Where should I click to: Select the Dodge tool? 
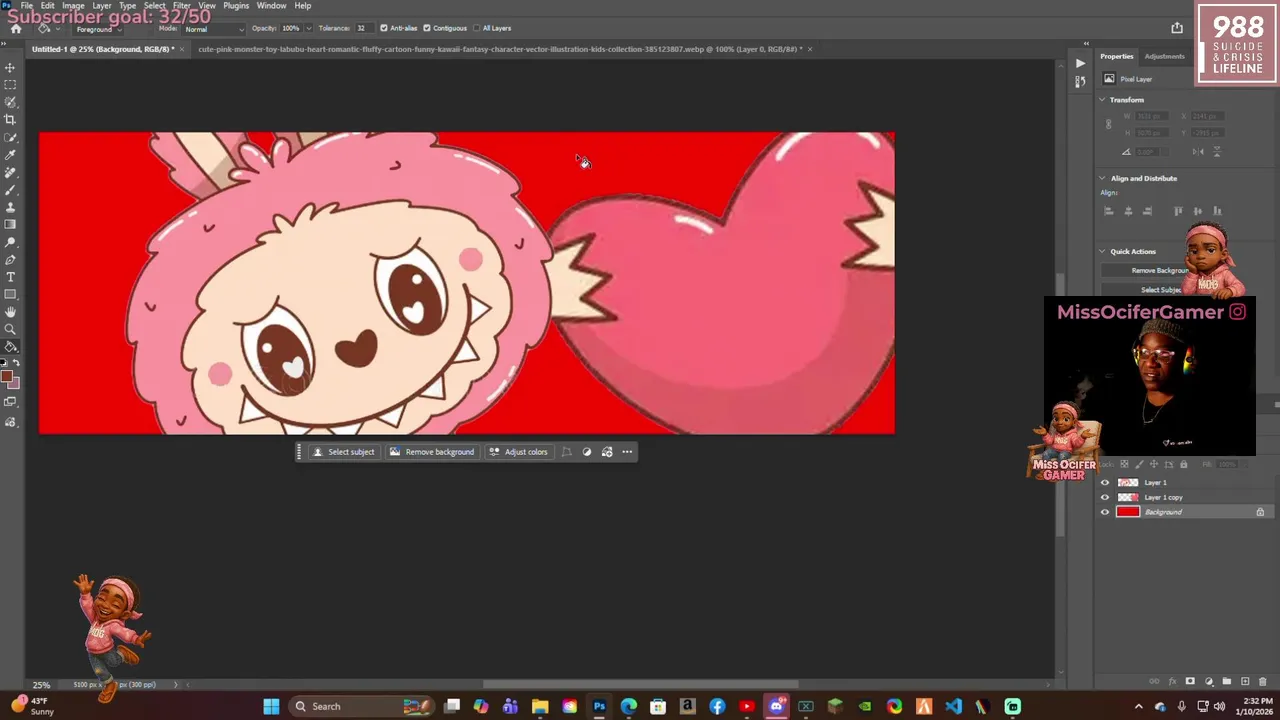click(10, 242)
